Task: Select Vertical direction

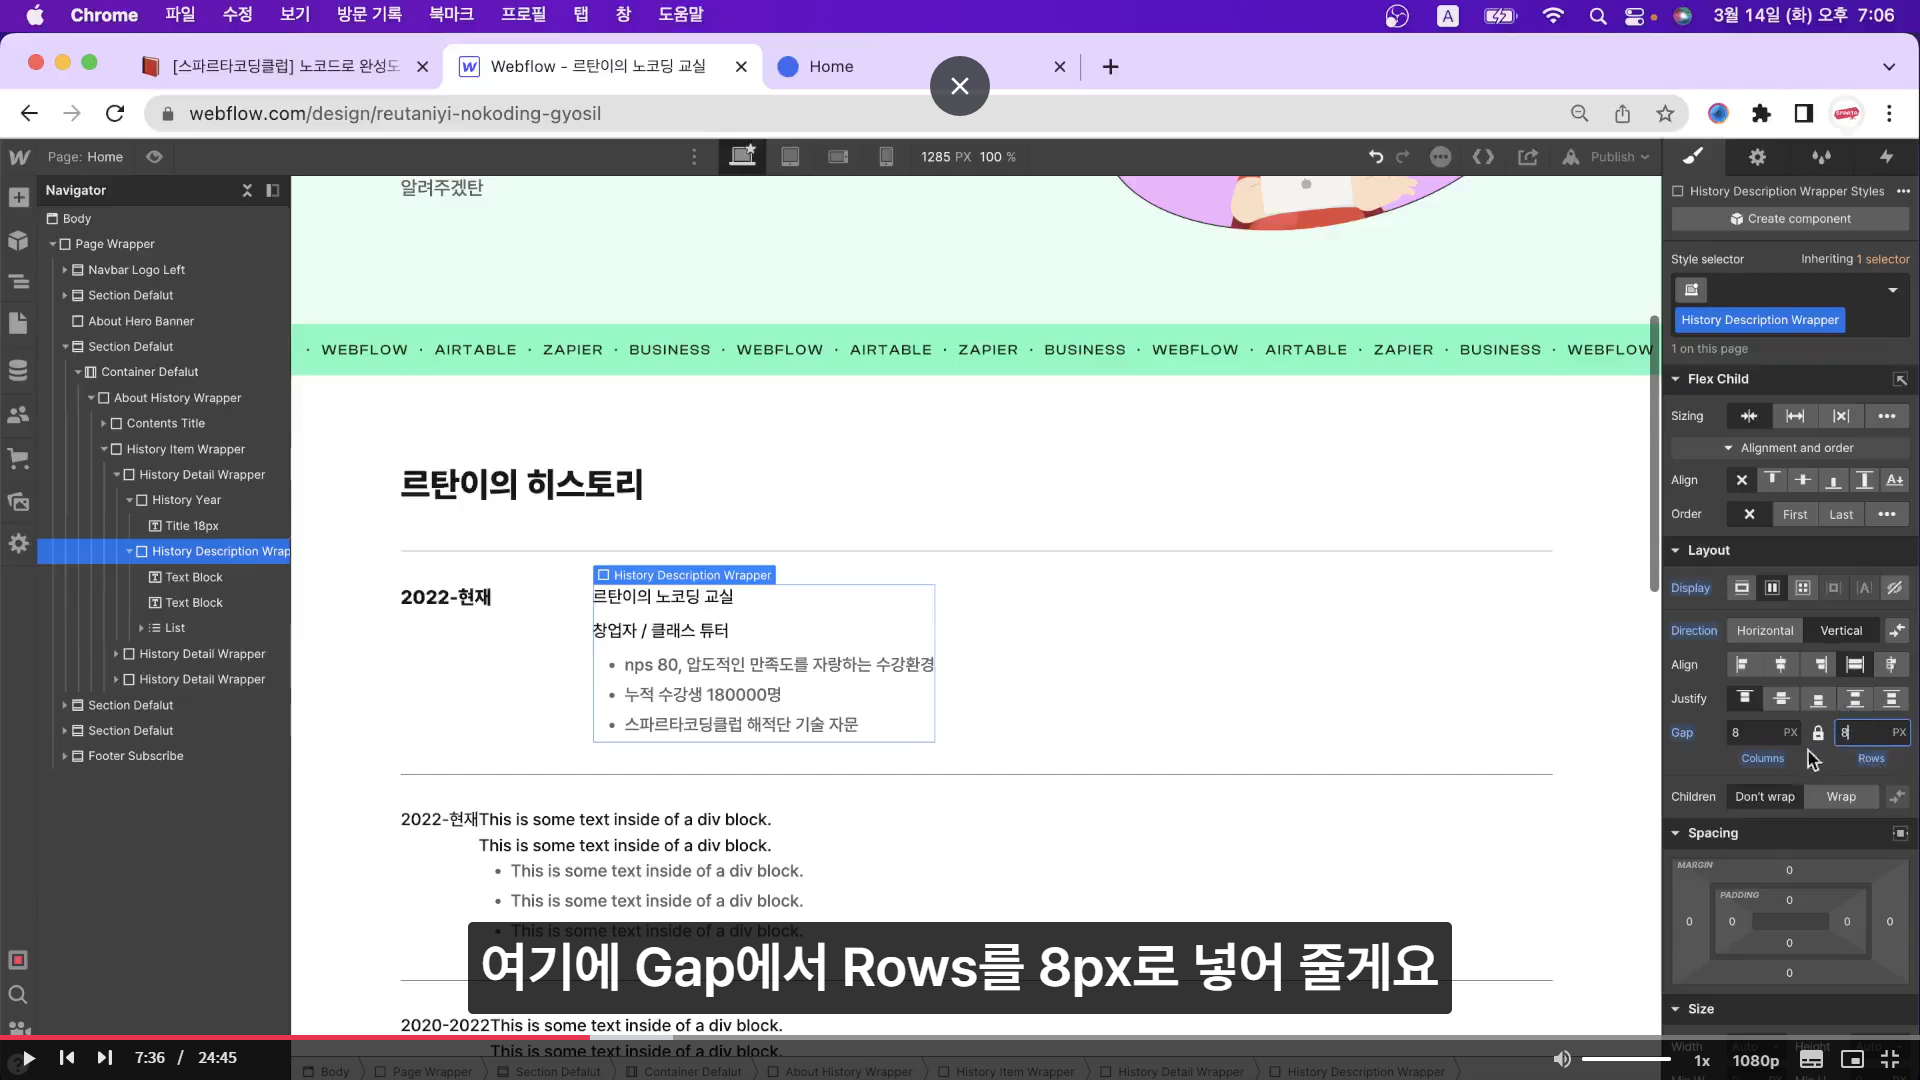Action: point(1841,631)
